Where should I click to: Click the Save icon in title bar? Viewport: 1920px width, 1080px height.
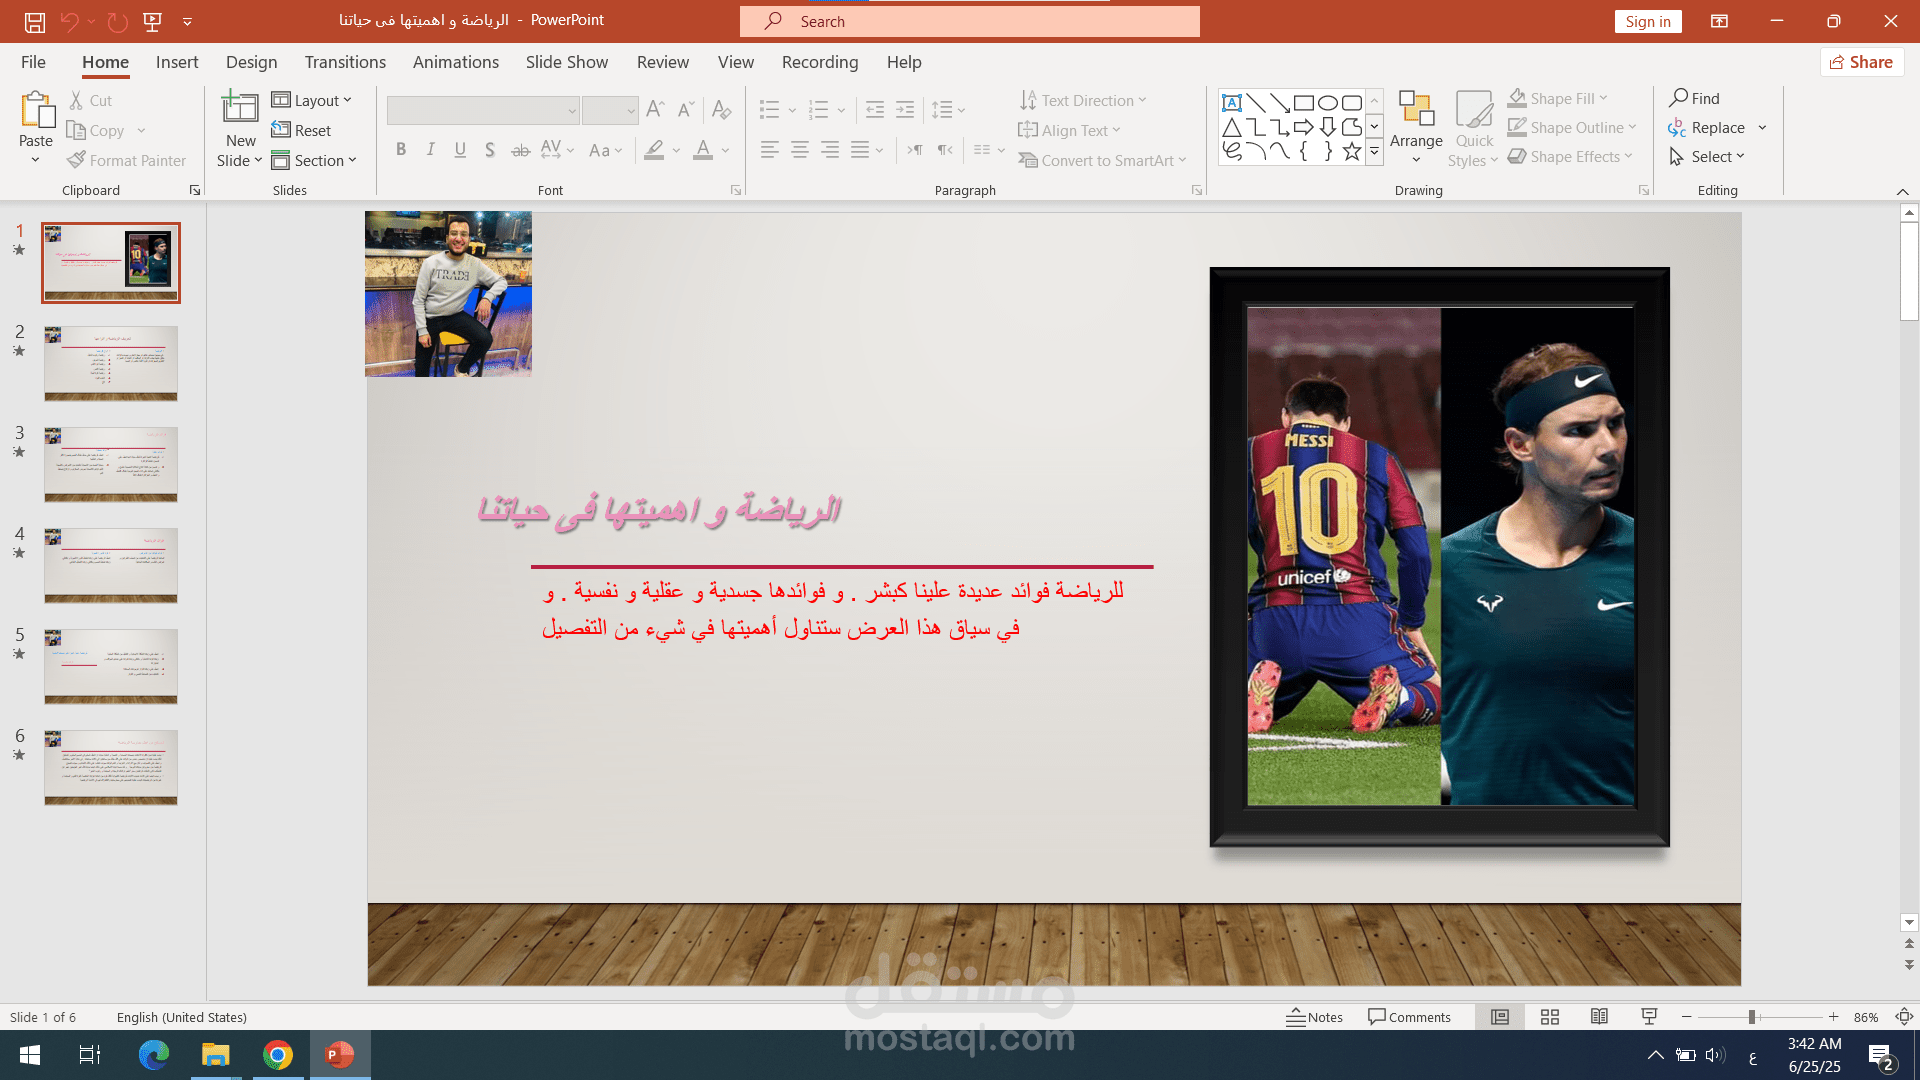[x=35, y=21]
